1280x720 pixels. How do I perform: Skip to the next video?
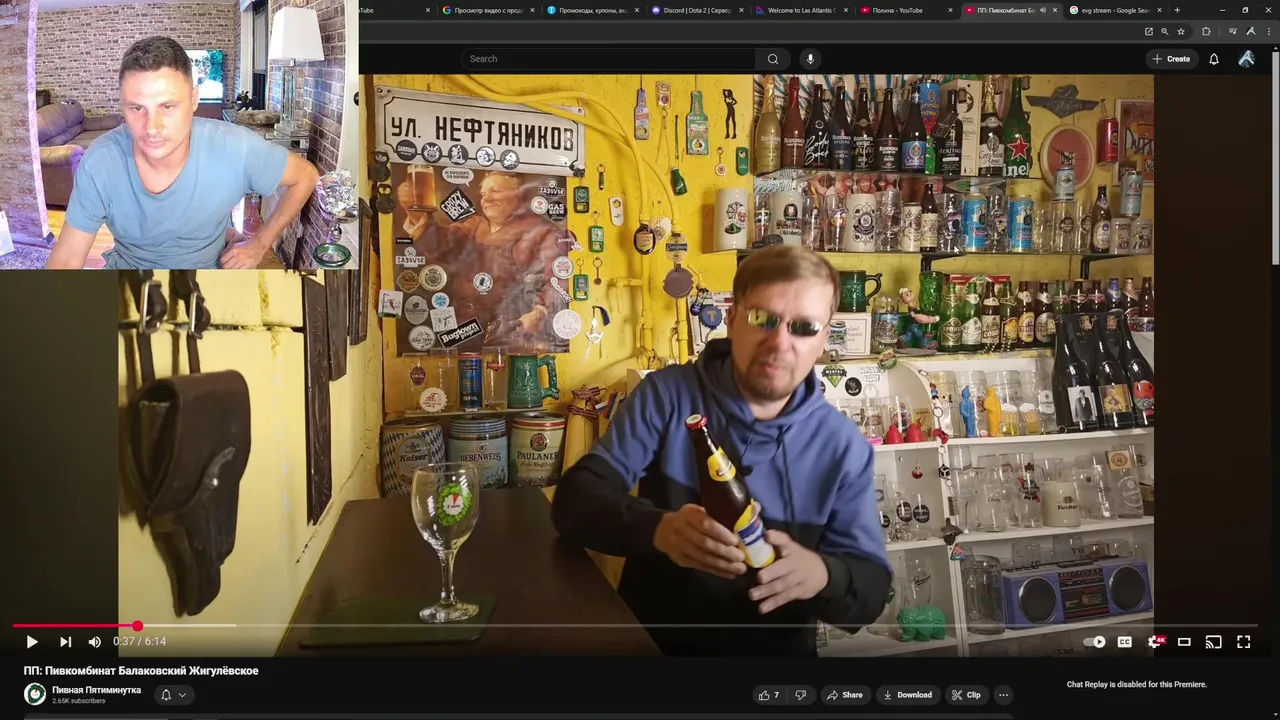coord(65,642)
